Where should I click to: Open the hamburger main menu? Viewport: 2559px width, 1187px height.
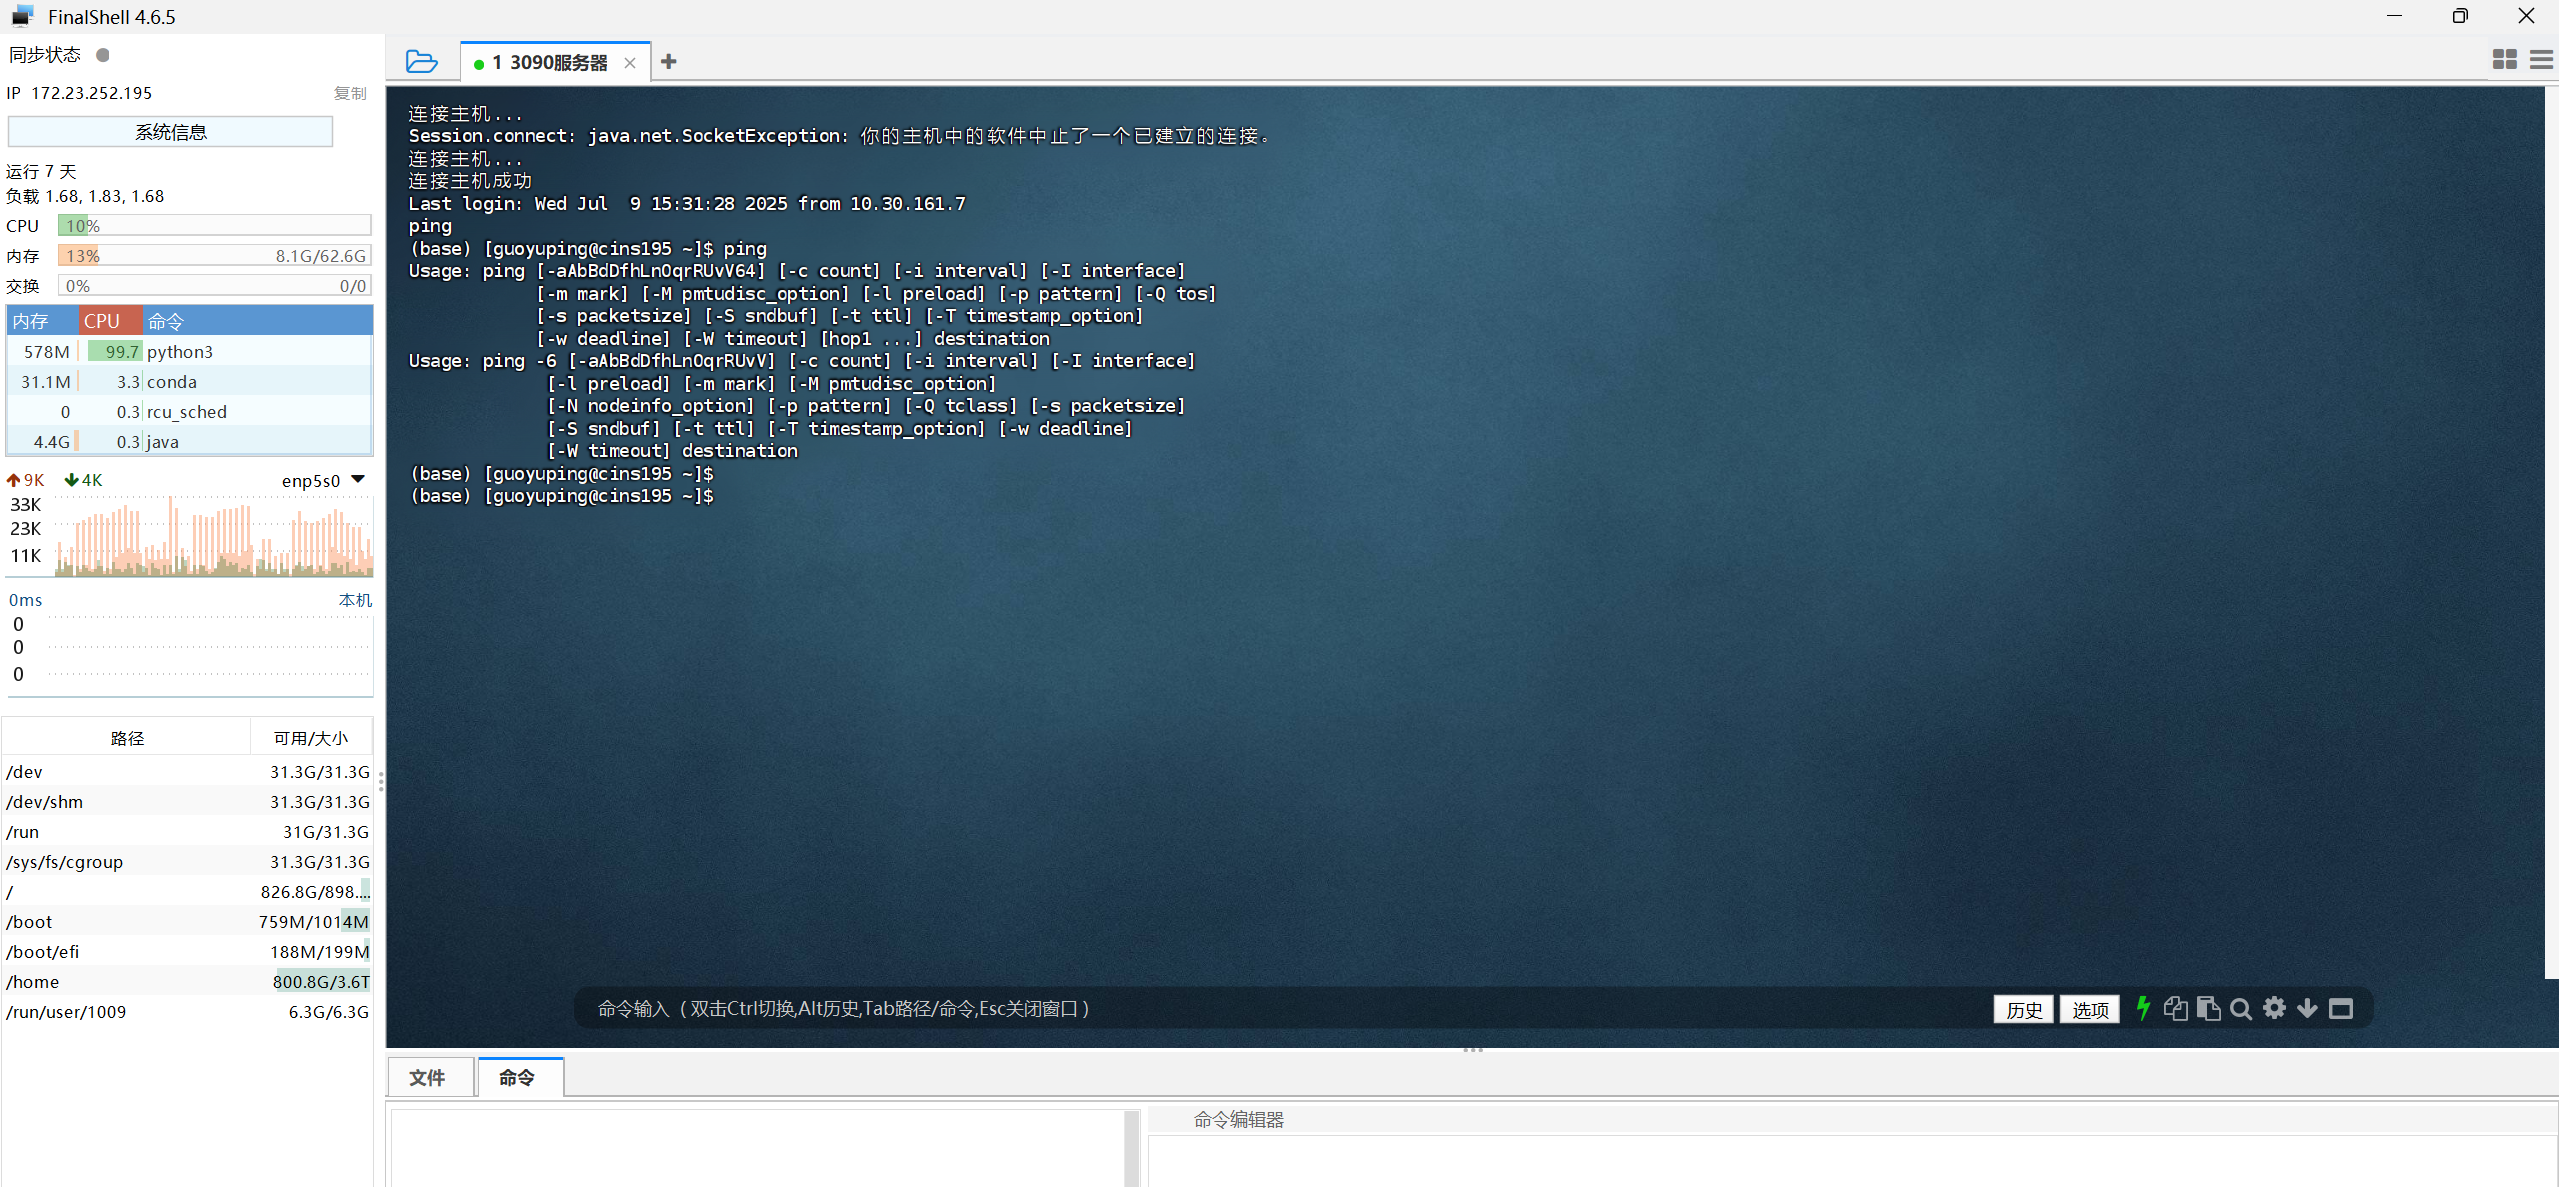(2541, 60)
